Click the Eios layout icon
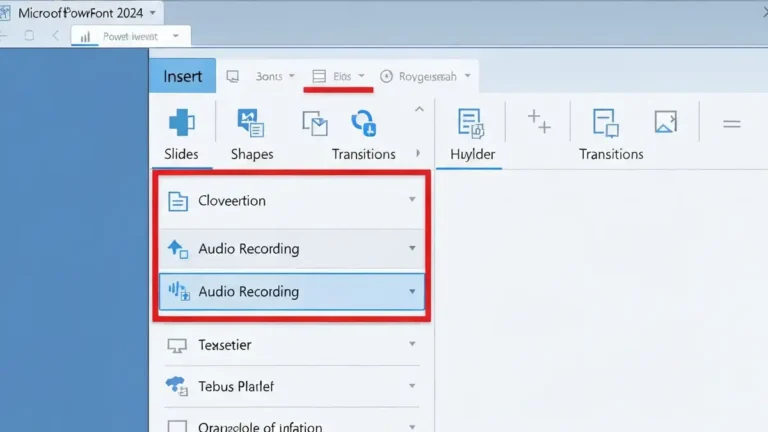This screenshot has width=768, height=432. (319, 76)
